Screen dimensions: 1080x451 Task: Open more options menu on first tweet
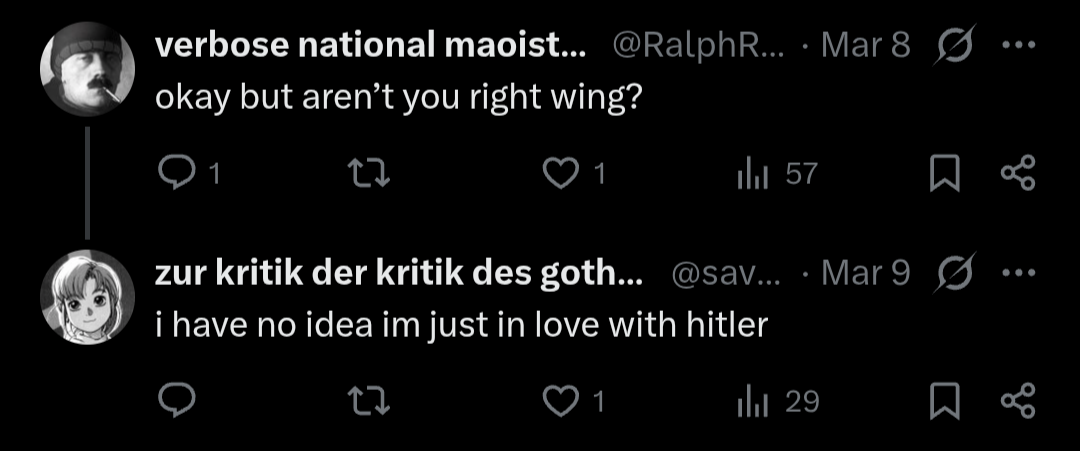pos(1017,45)
